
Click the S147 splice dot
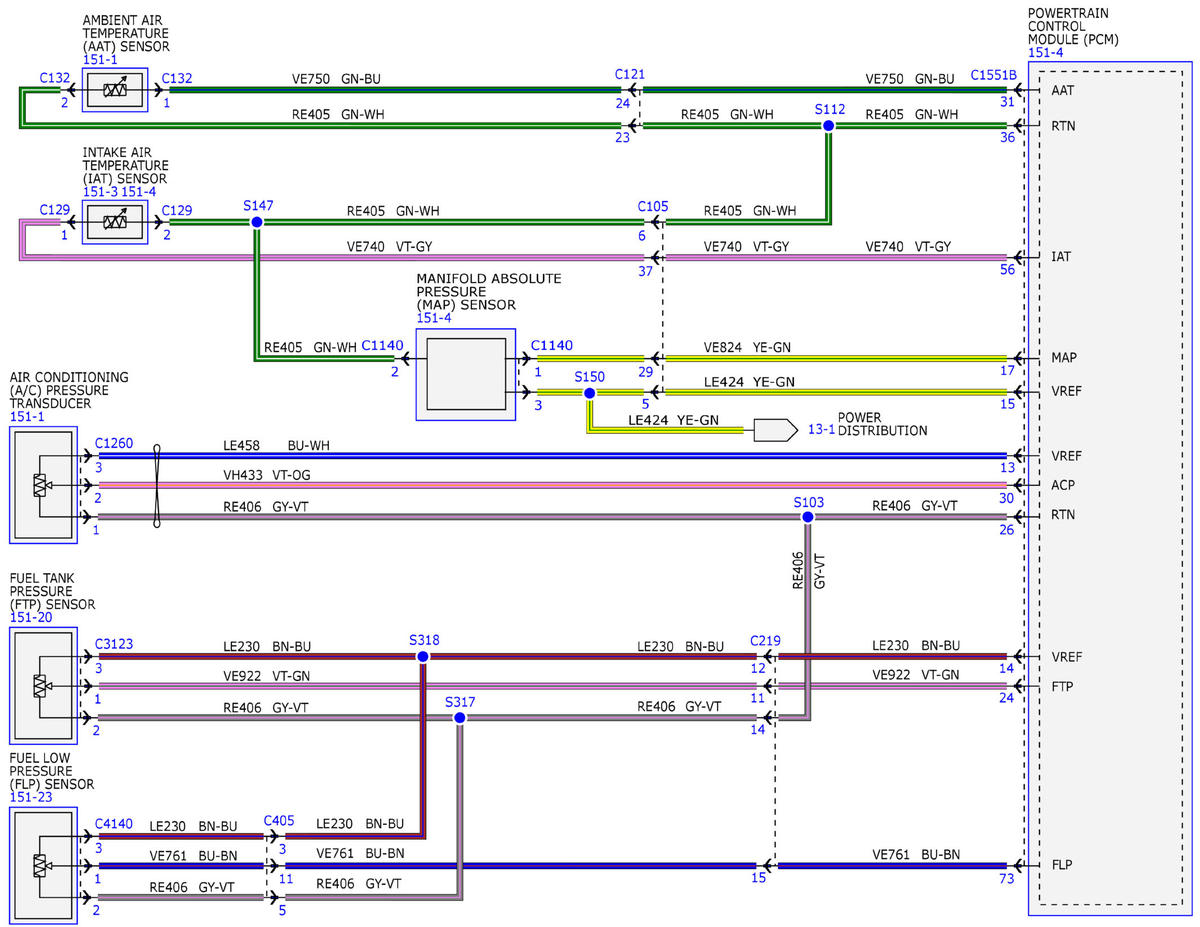[256, 222]
